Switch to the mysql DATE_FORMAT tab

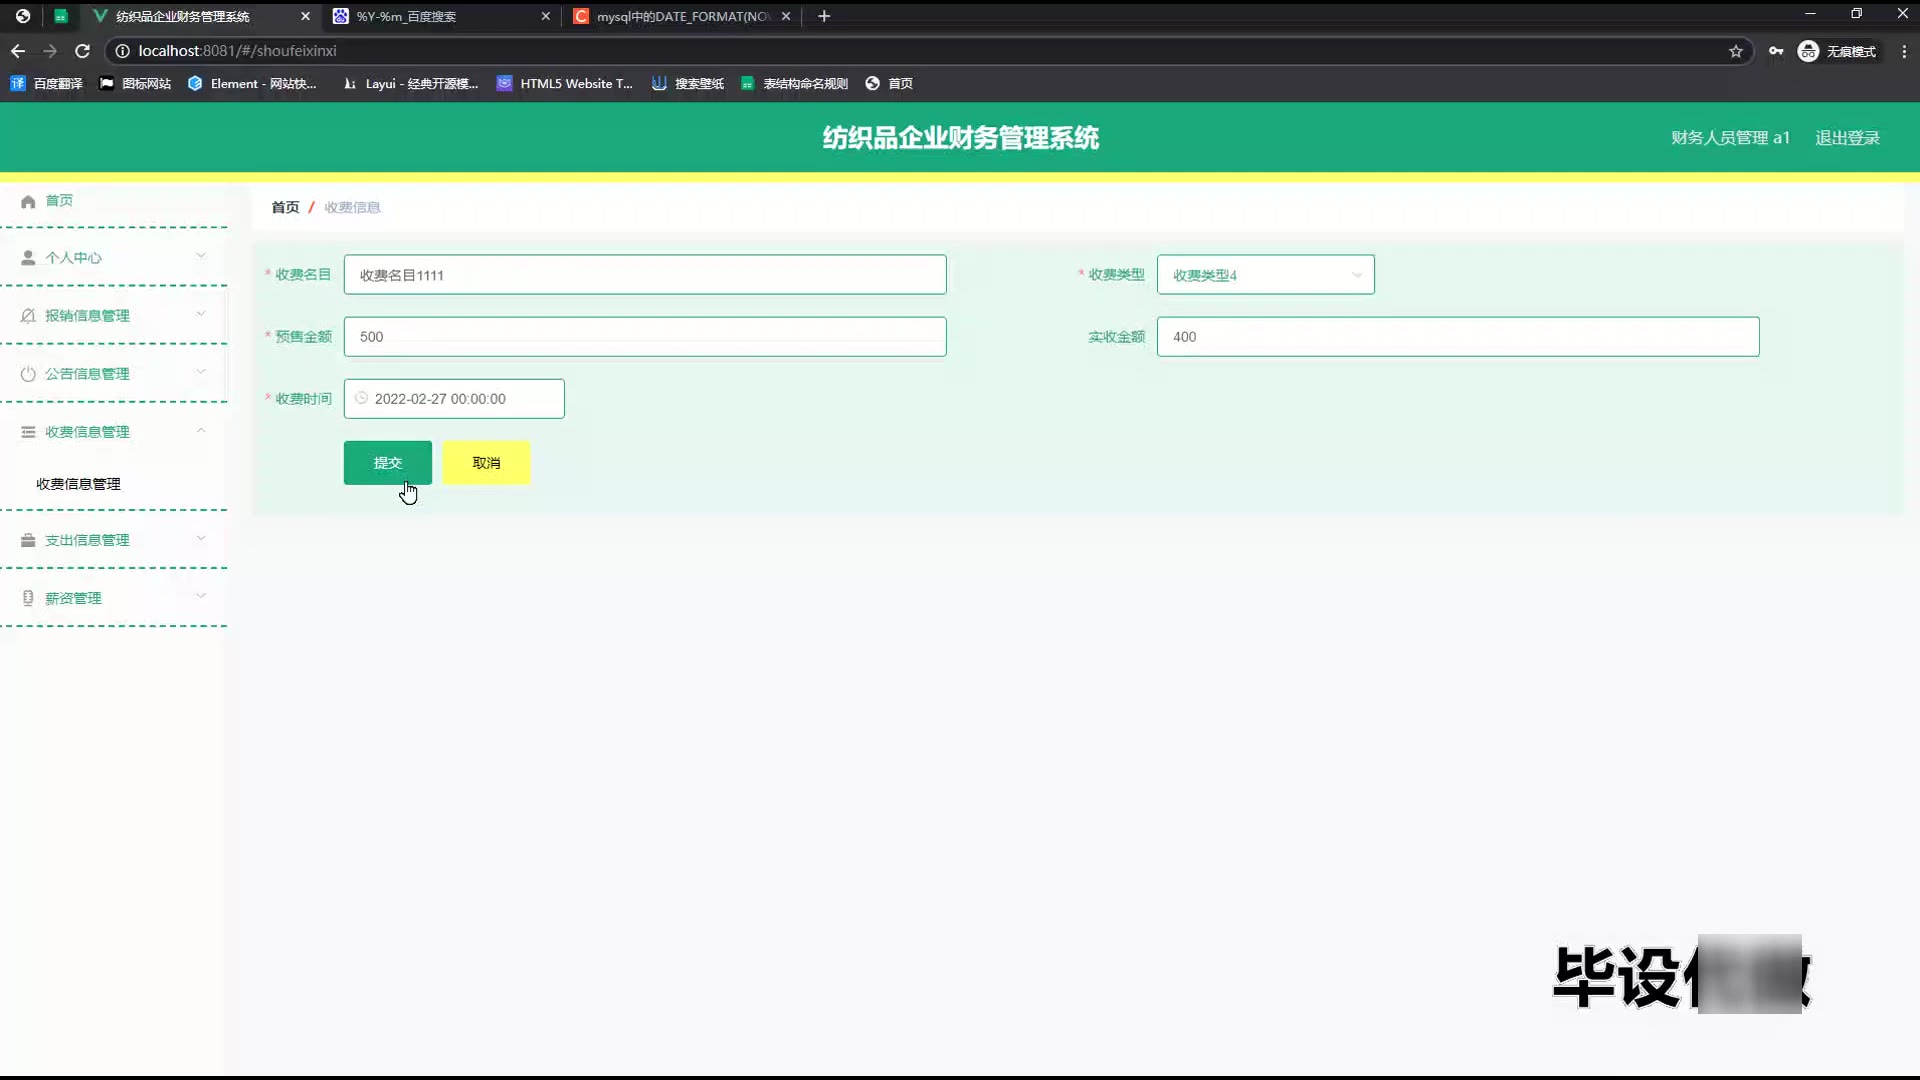point(683,16)
